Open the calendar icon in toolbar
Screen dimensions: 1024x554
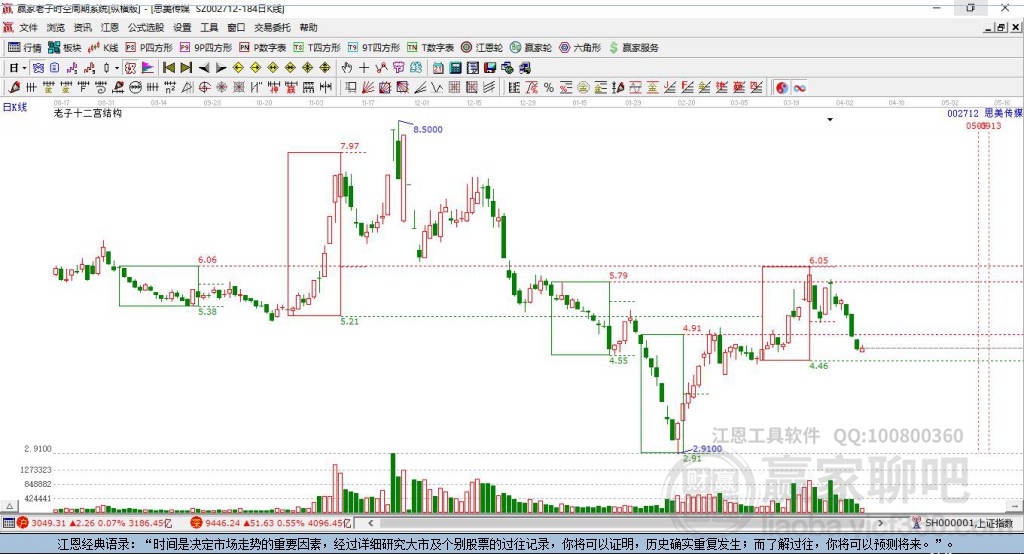coord(438,68)
